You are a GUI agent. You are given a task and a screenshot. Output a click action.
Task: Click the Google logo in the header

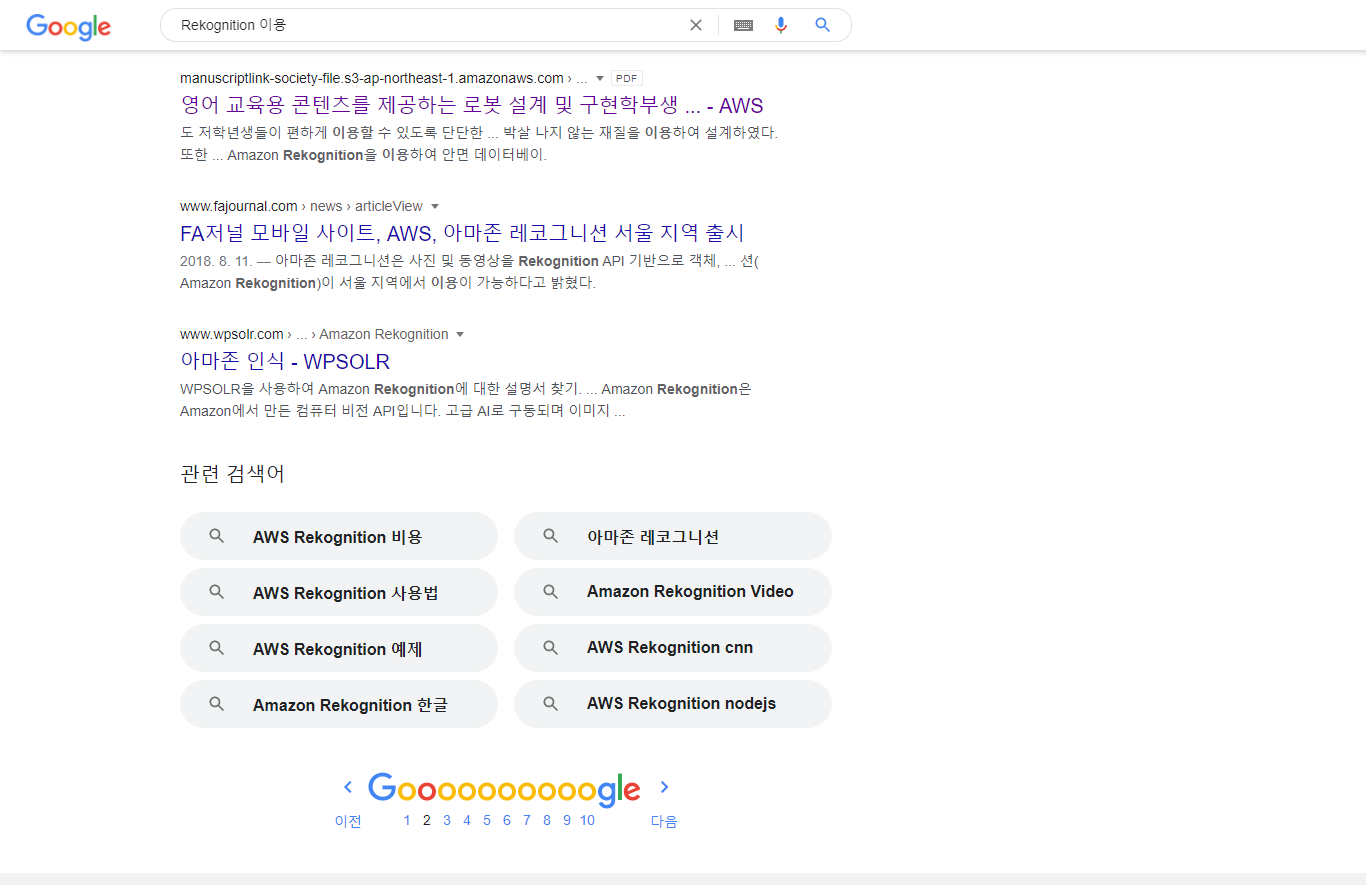68,26
